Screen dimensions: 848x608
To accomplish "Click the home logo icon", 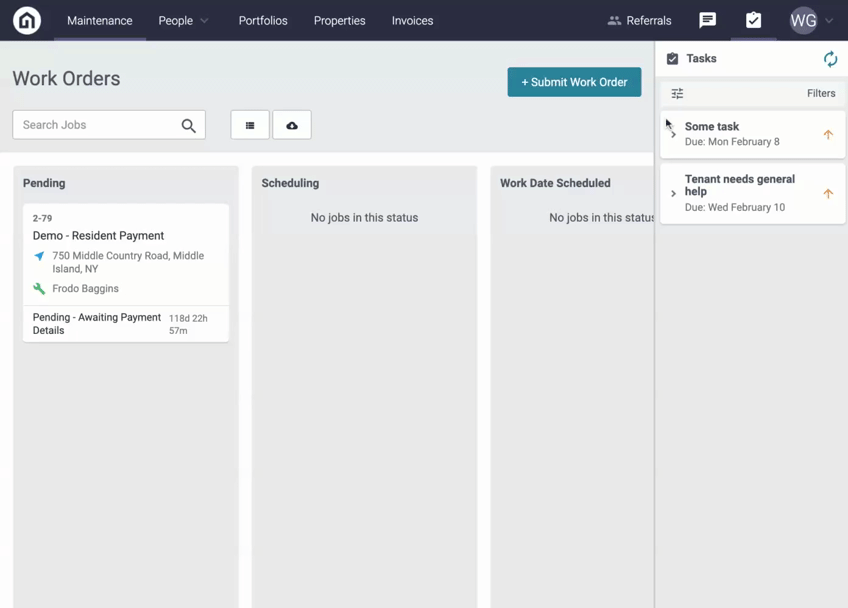I will tap(26, 21).
